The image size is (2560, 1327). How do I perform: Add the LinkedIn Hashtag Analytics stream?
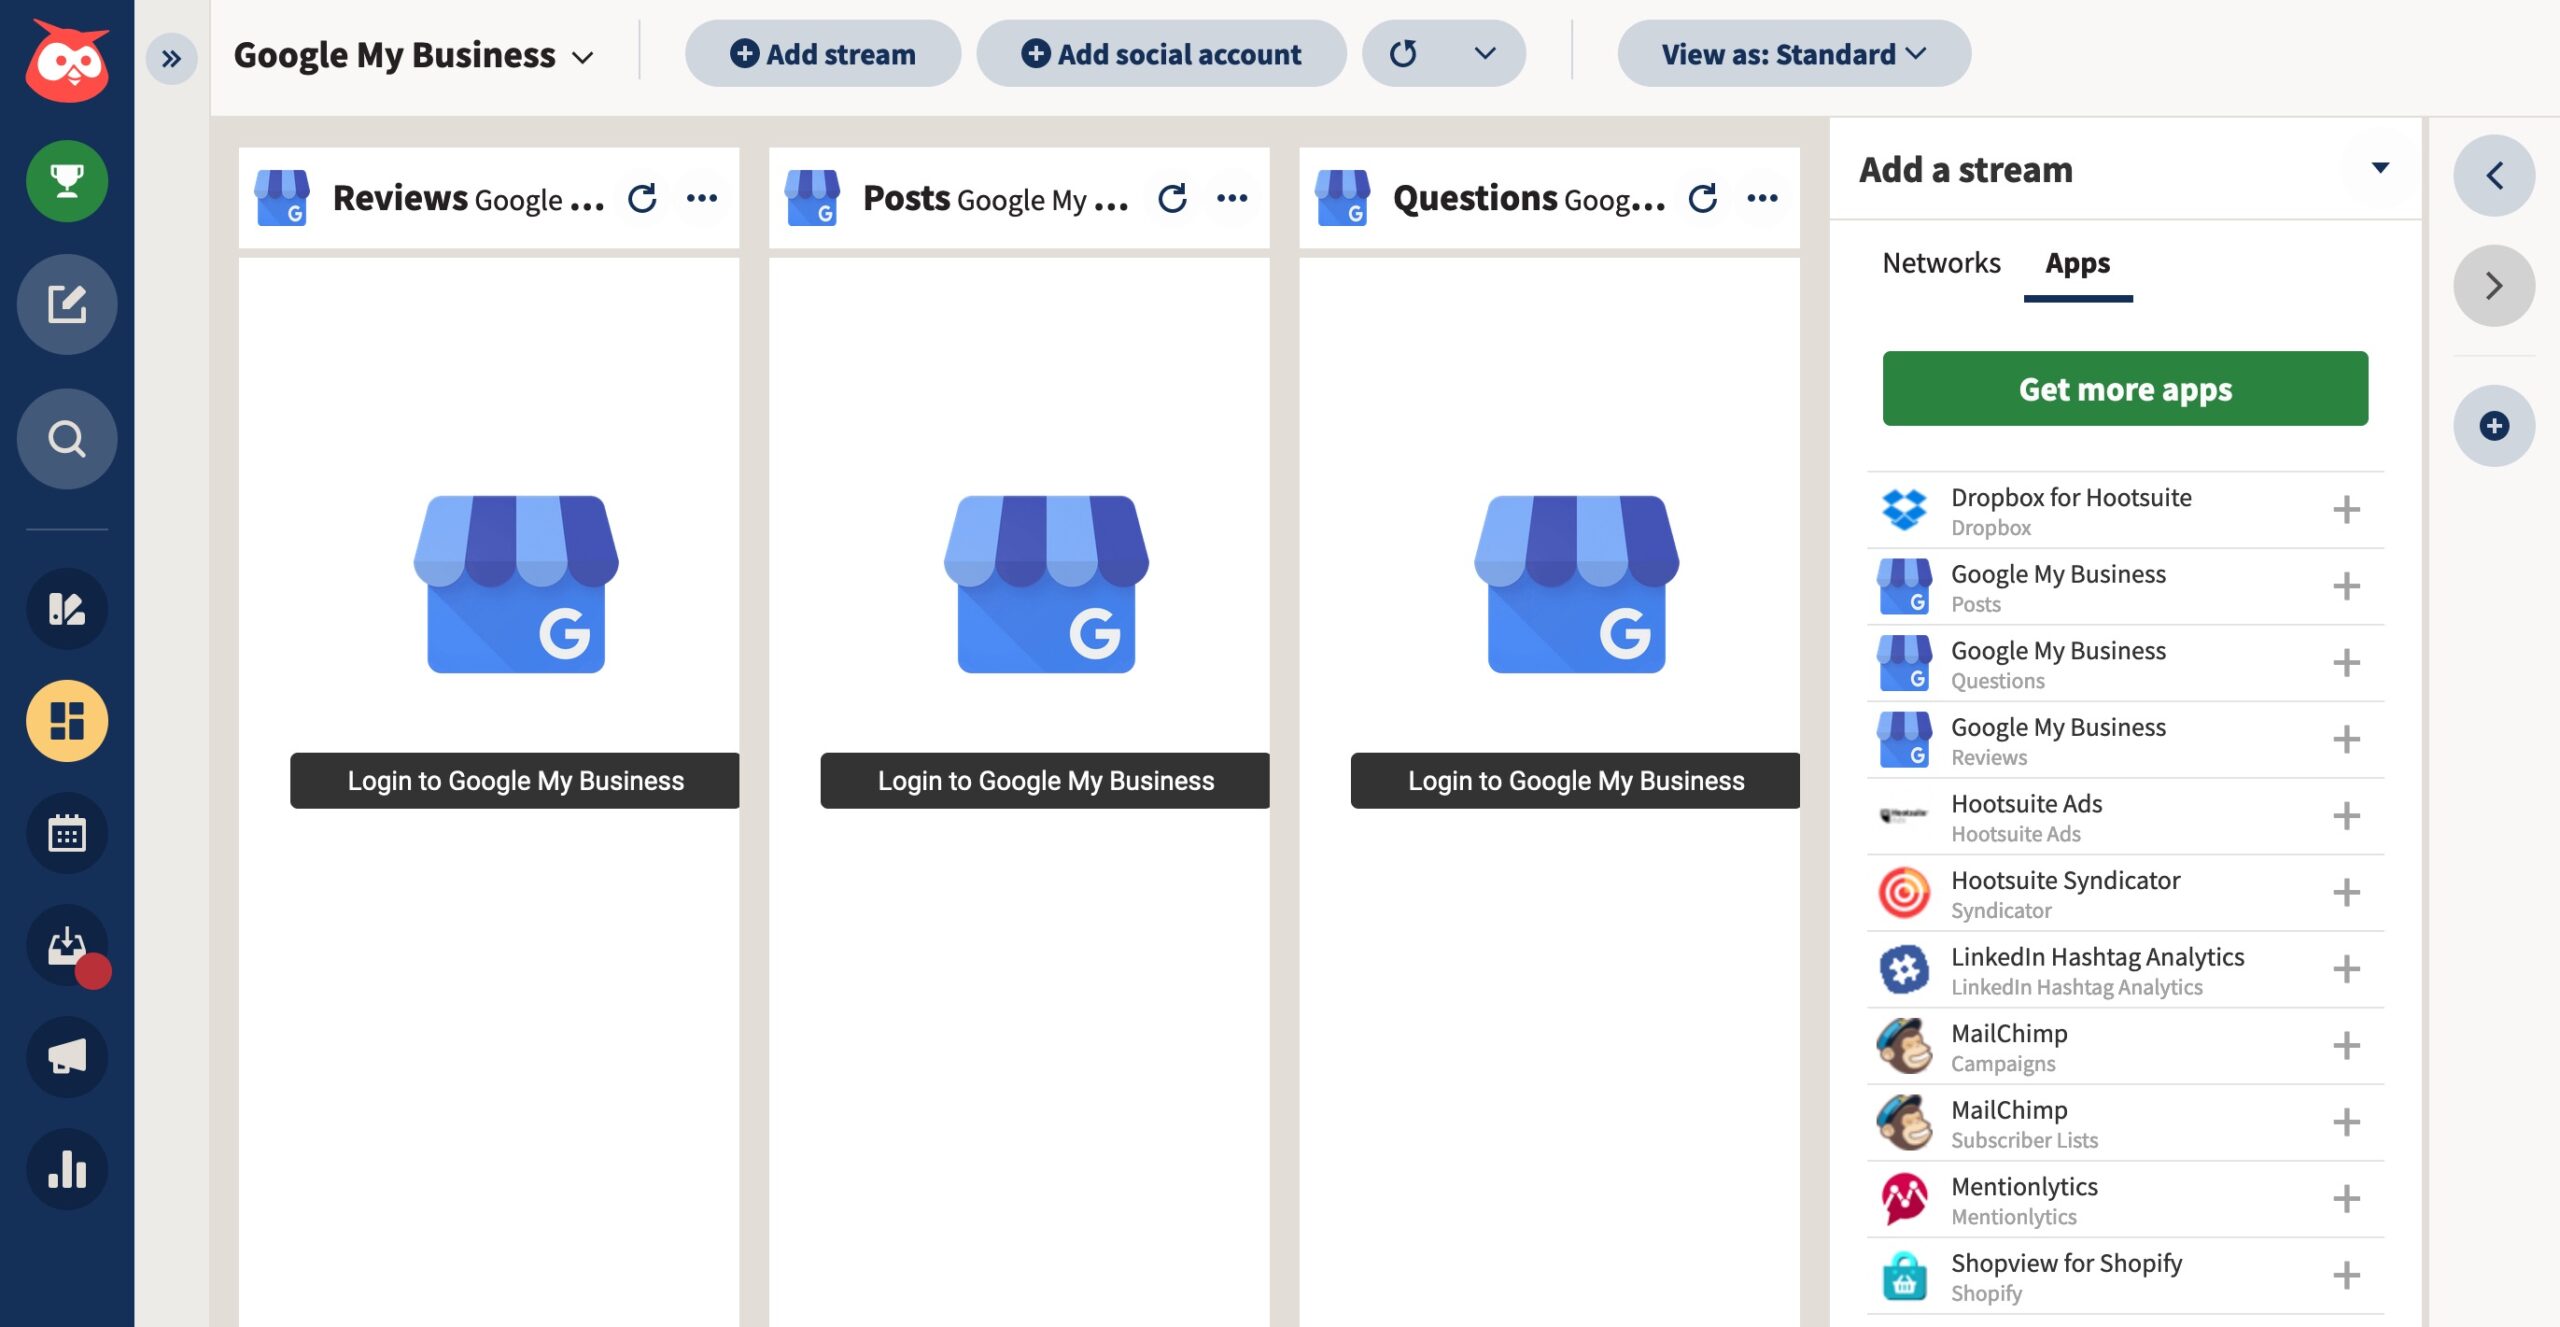pos(2346,969)
